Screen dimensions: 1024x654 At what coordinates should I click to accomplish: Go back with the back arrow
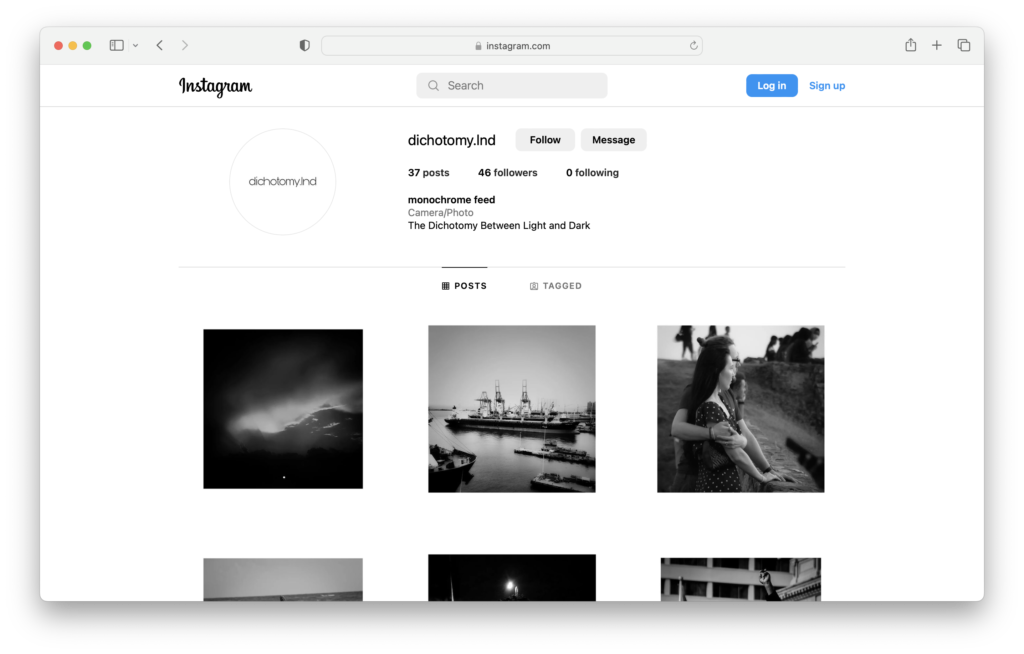[x=160, y=45]
